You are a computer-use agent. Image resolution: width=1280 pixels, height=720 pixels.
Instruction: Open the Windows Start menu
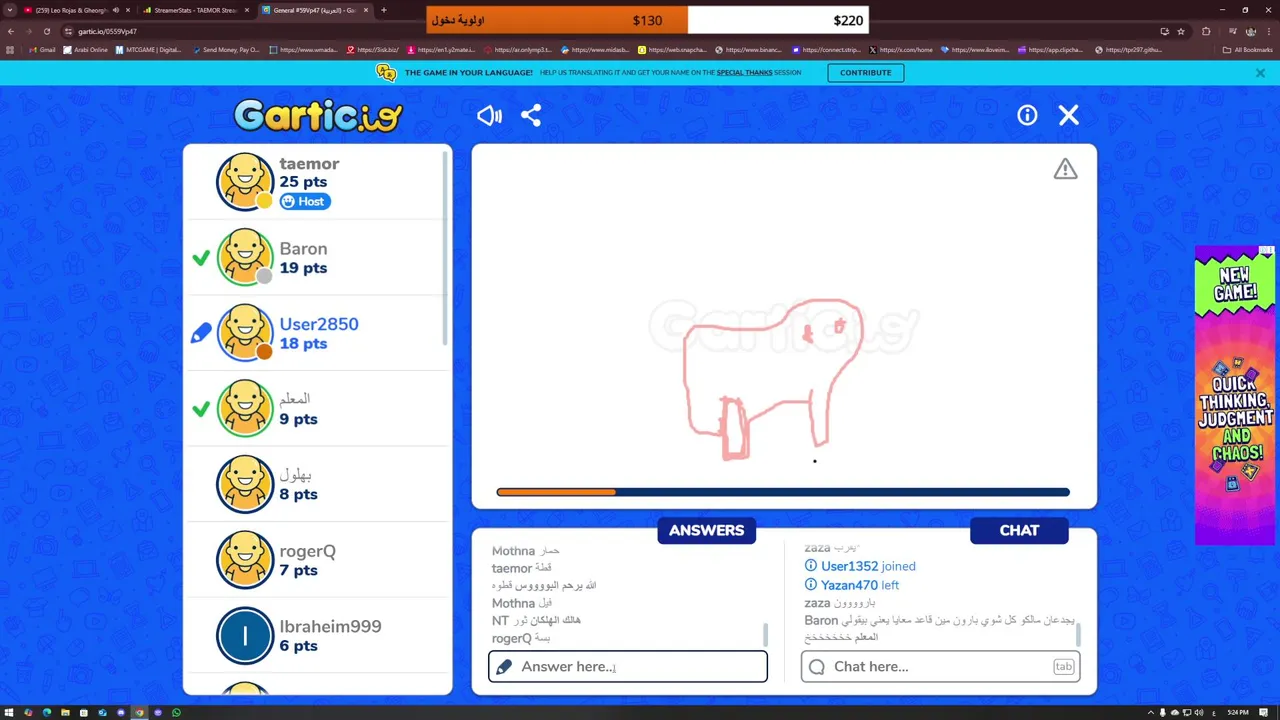9,713
